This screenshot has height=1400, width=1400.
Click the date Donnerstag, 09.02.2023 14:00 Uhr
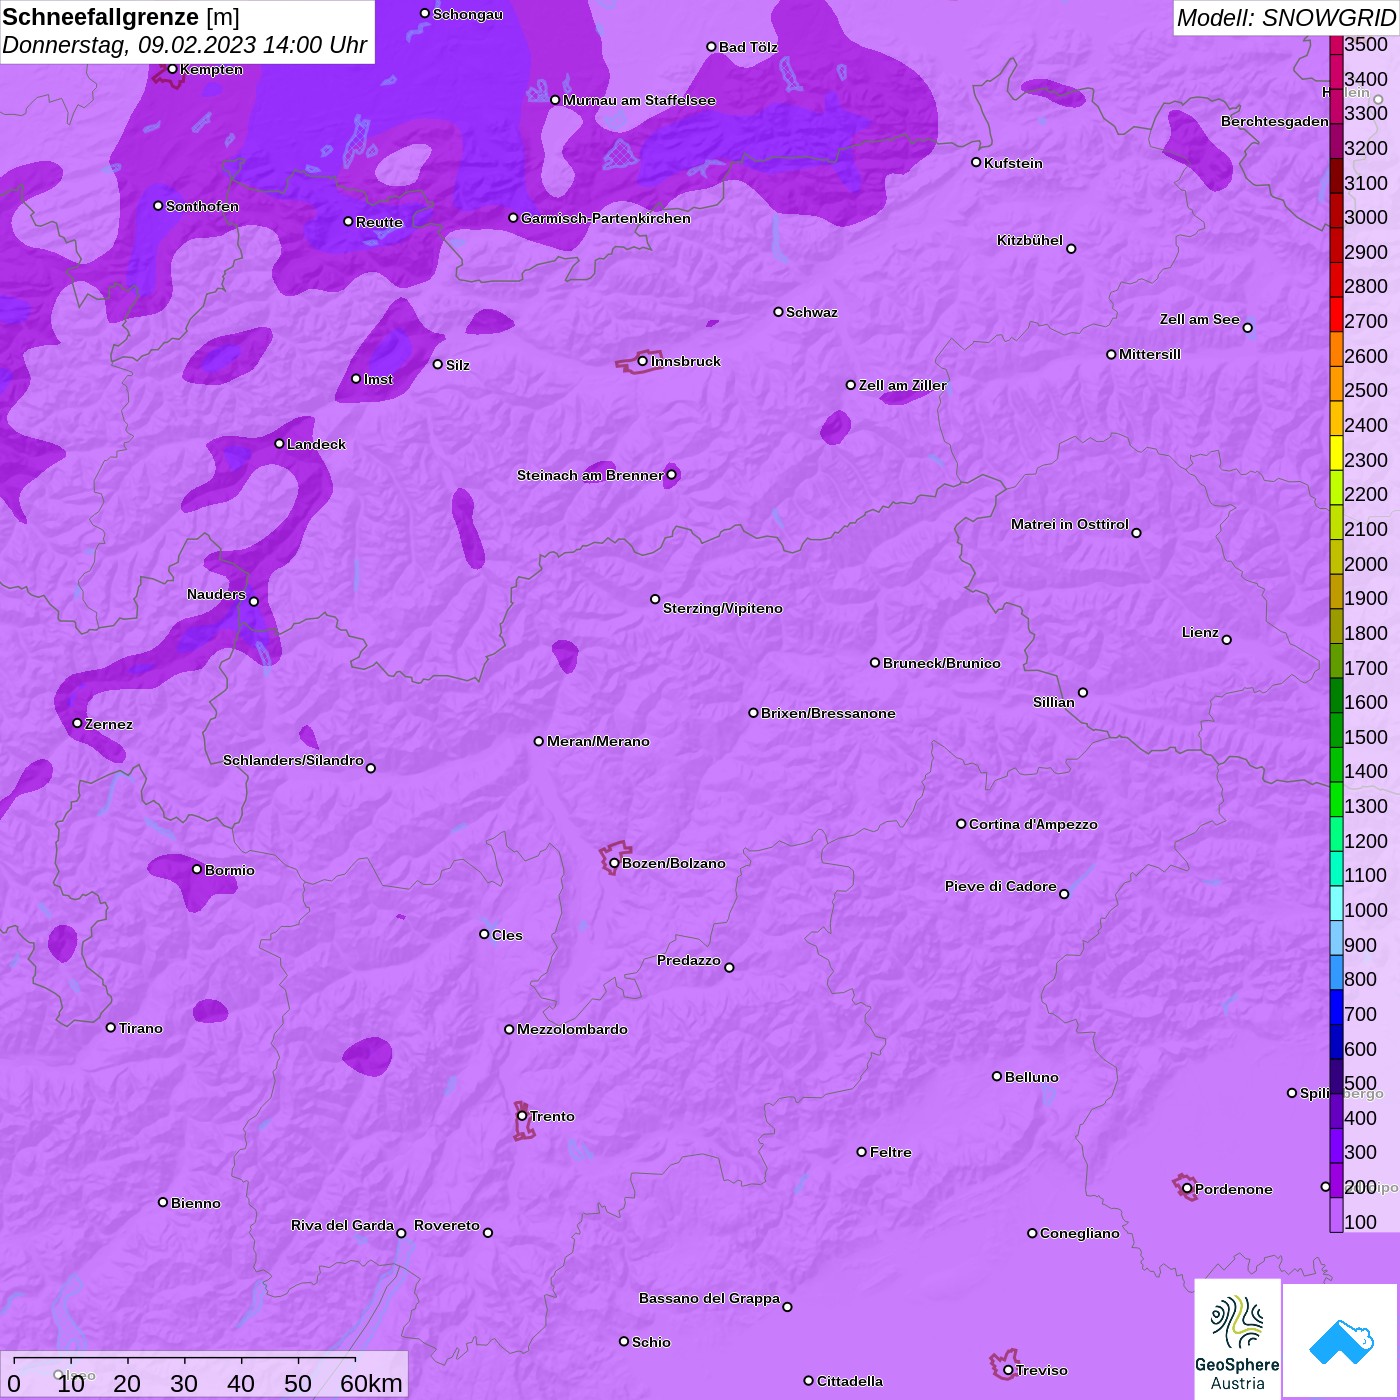pyautogui.click(x=185, y=45)
